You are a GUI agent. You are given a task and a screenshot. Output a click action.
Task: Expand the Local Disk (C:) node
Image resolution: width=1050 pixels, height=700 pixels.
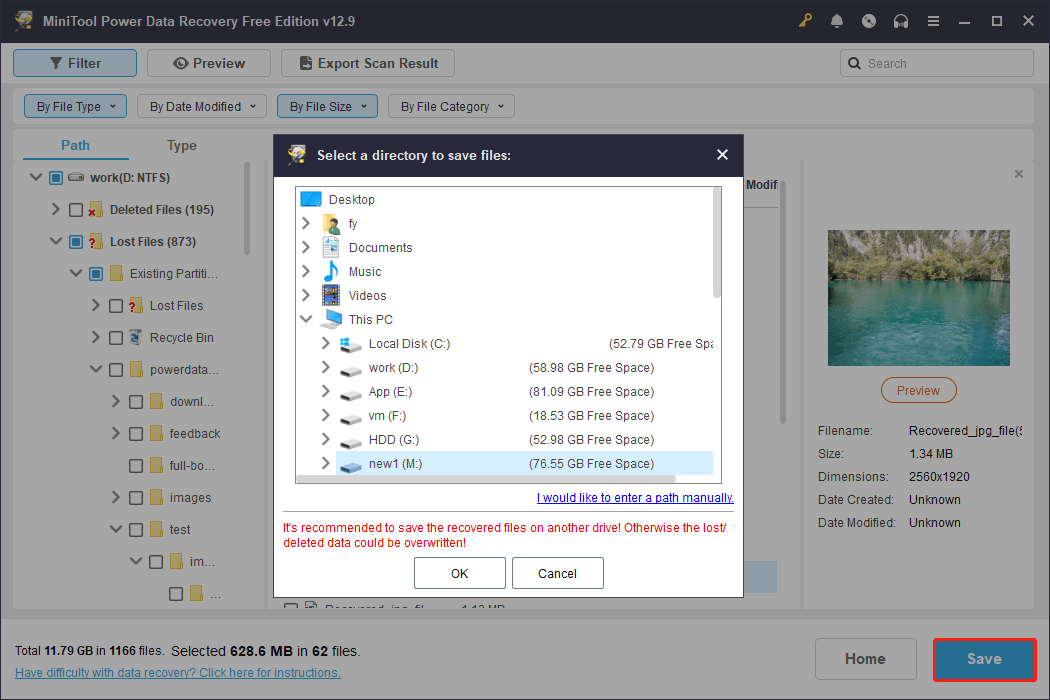(325, 343)
